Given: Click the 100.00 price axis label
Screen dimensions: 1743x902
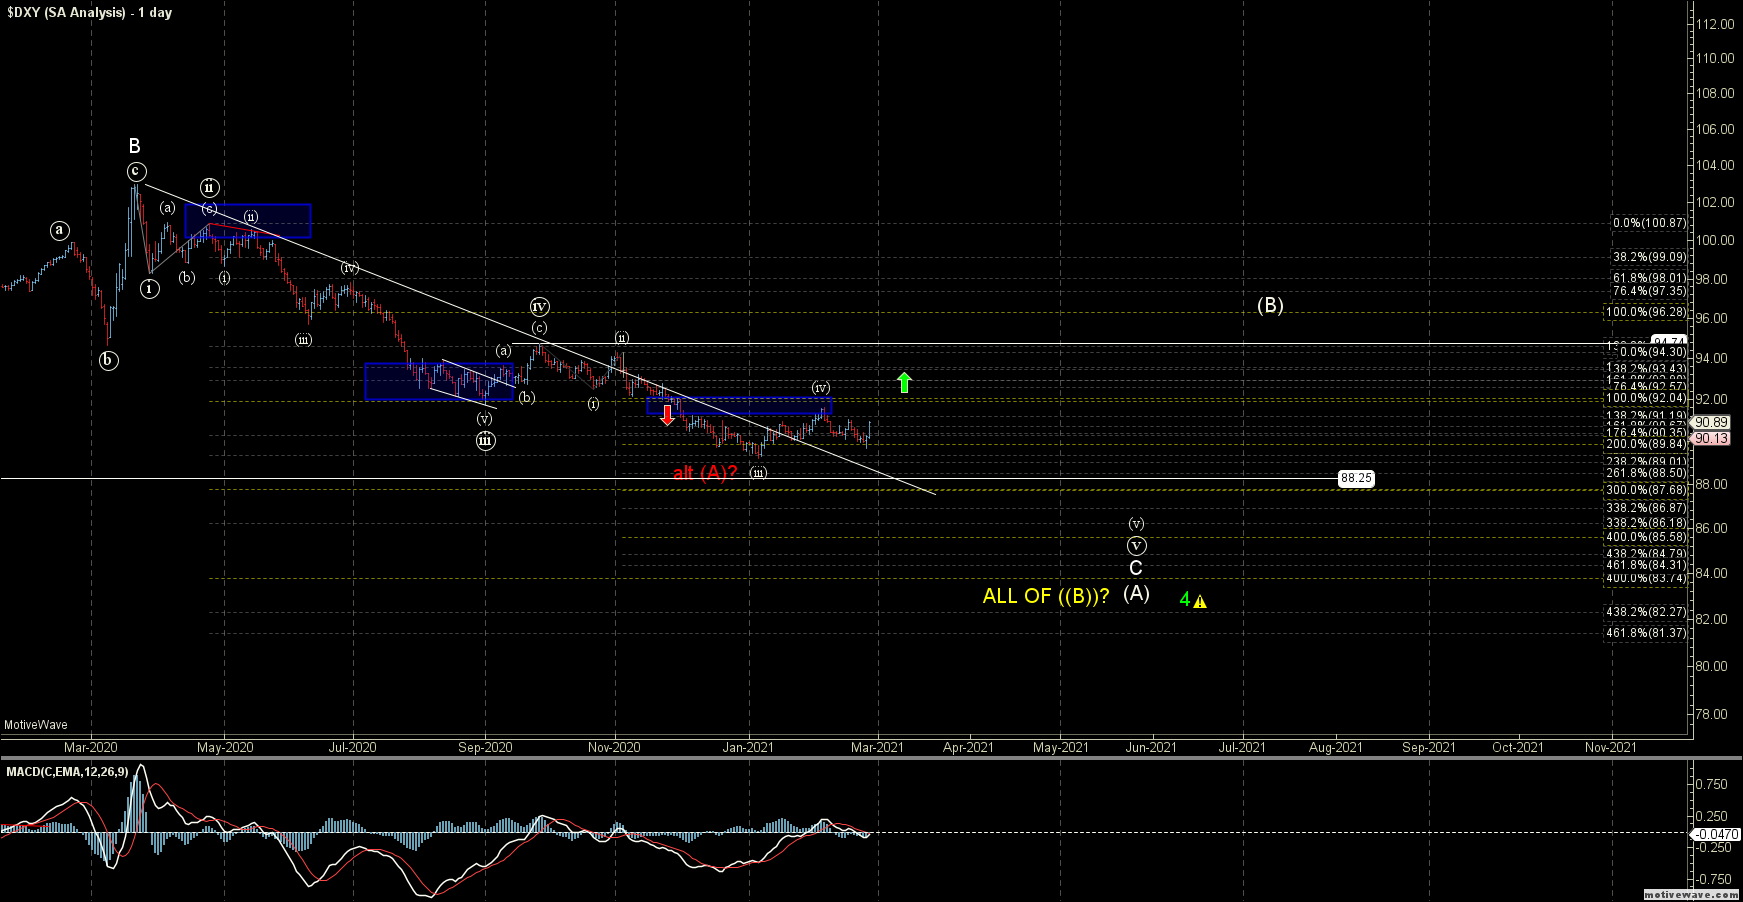Looking at the screenshot, I should coord(1716,240).
